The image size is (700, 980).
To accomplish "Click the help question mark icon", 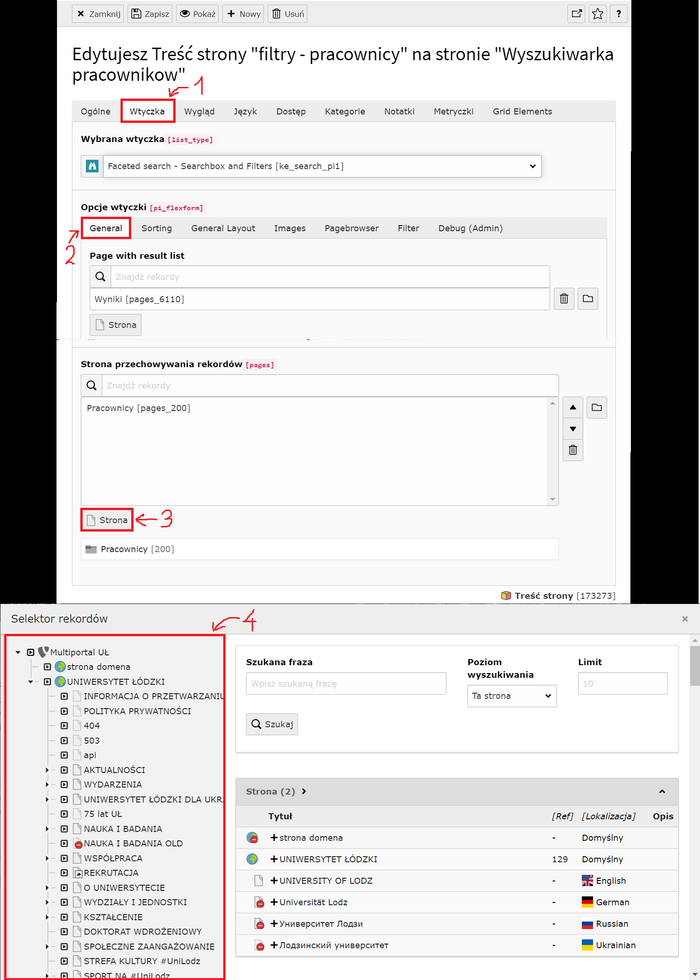I will point(620,14).
